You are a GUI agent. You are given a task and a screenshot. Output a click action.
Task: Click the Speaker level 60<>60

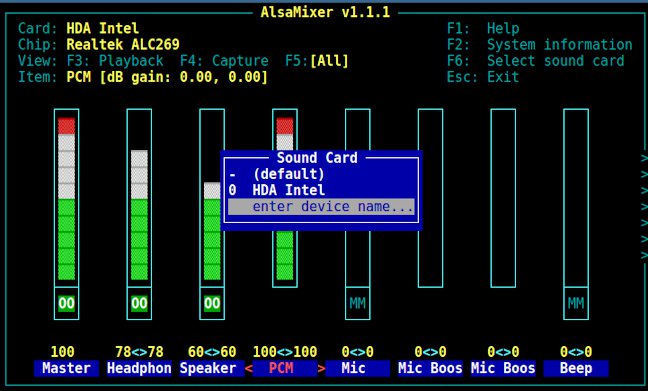pyautogui.click(x=212, y=352)
